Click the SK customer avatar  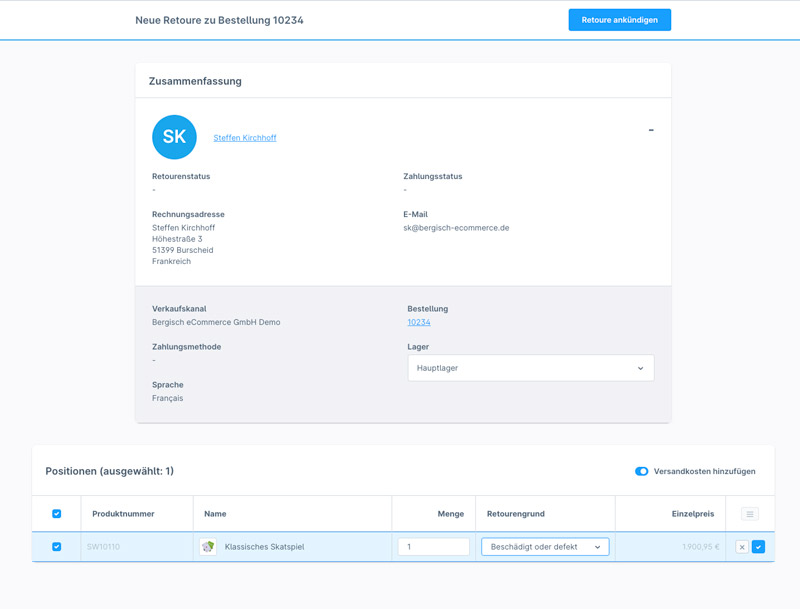pos(174,137)
